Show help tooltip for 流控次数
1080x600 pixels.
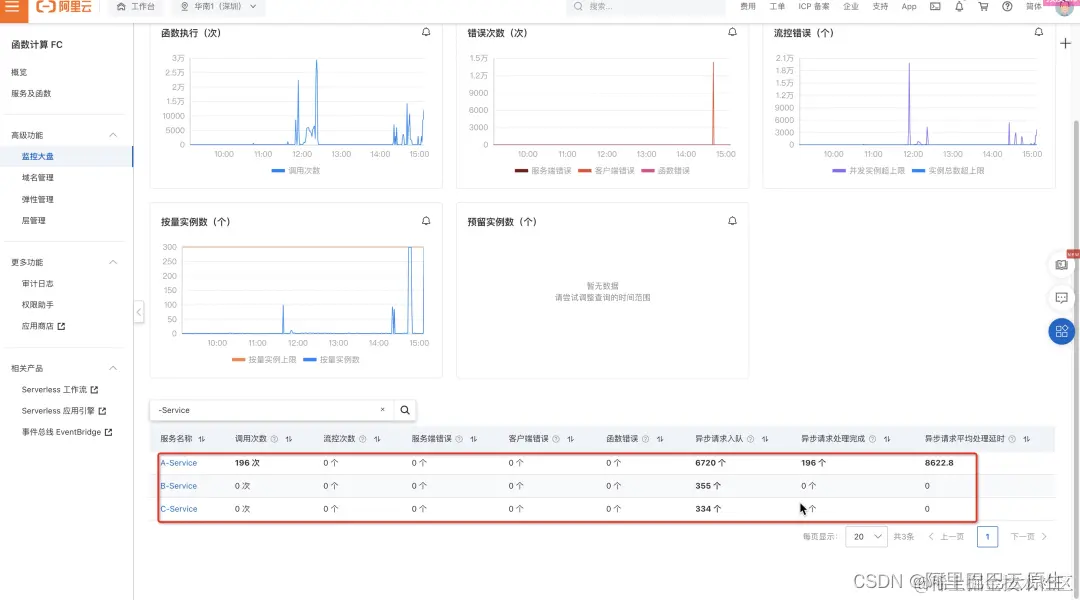(362, 439)
